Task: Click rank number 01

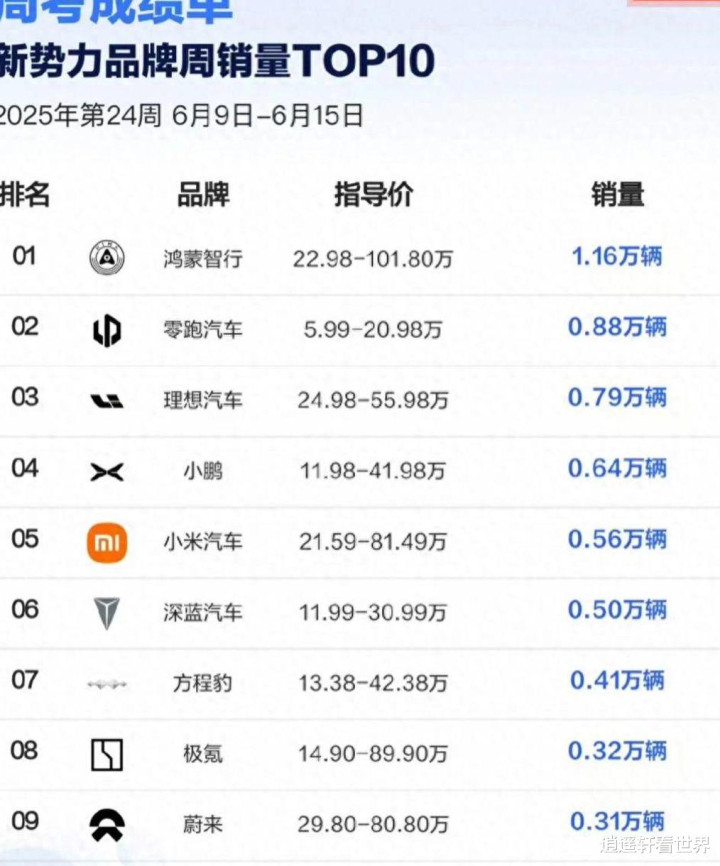Action: pyautogui.click(x=24, y=256)
